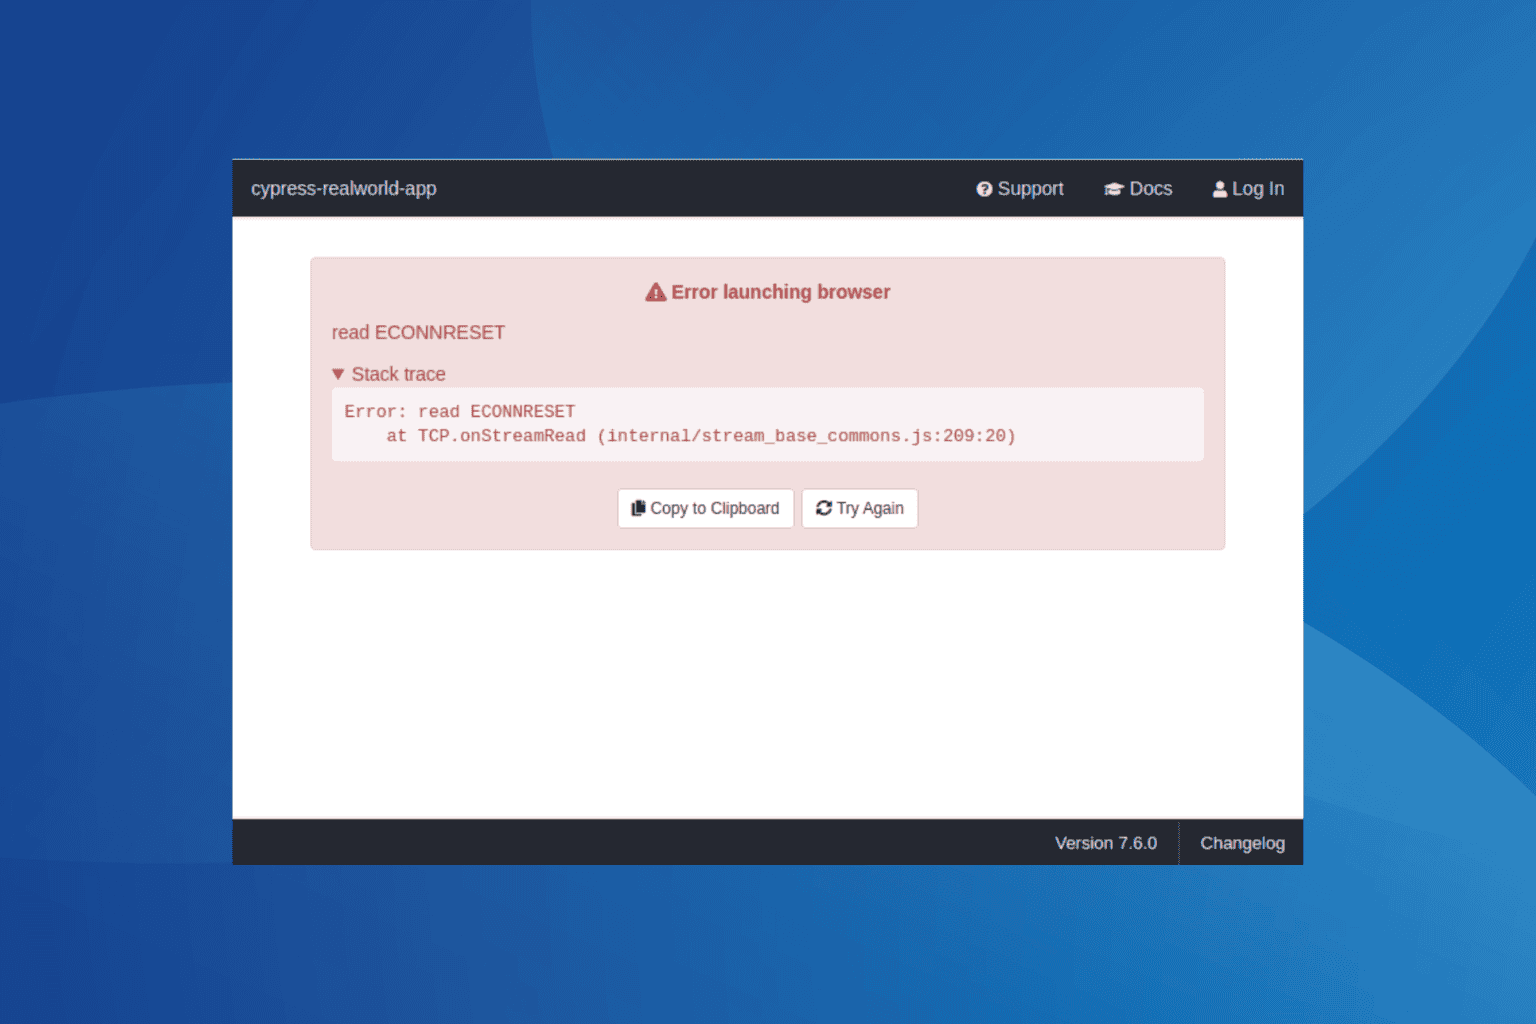This screenshot has width=1536, height=1024.
Task: Click the 'read ECONNRESET' message text
Action: (418, 332)
